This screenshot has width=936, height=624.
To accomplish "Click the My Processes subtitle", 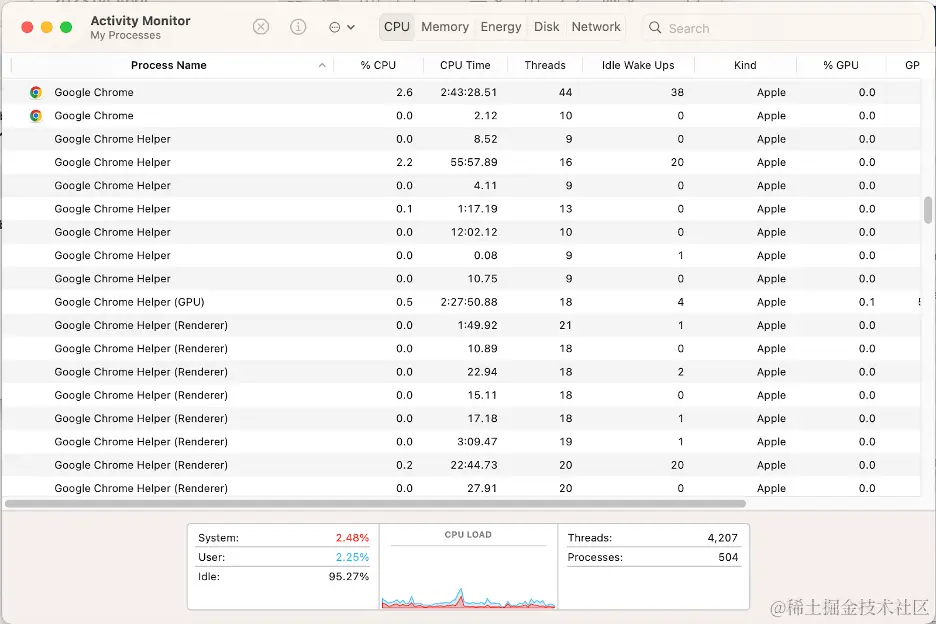I will tap(125, 36).
